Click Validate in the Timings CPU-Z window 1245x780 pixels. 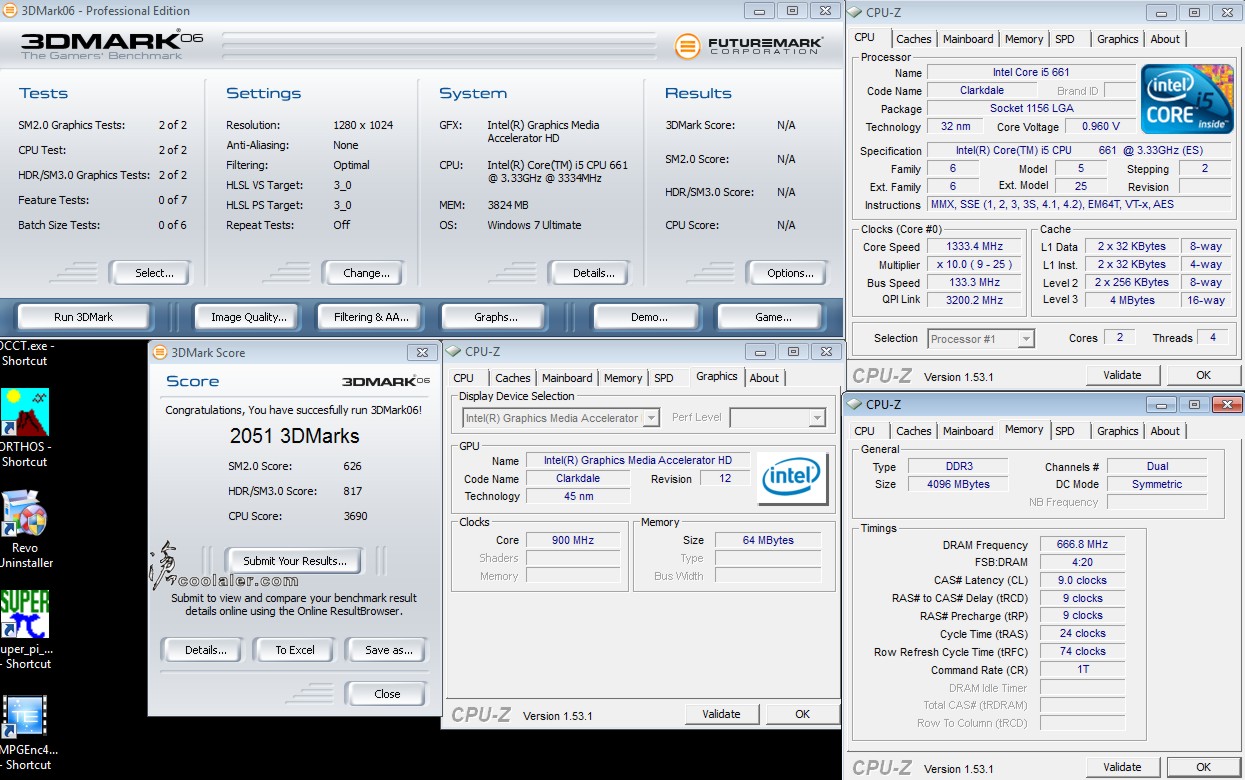(1122, 767)
